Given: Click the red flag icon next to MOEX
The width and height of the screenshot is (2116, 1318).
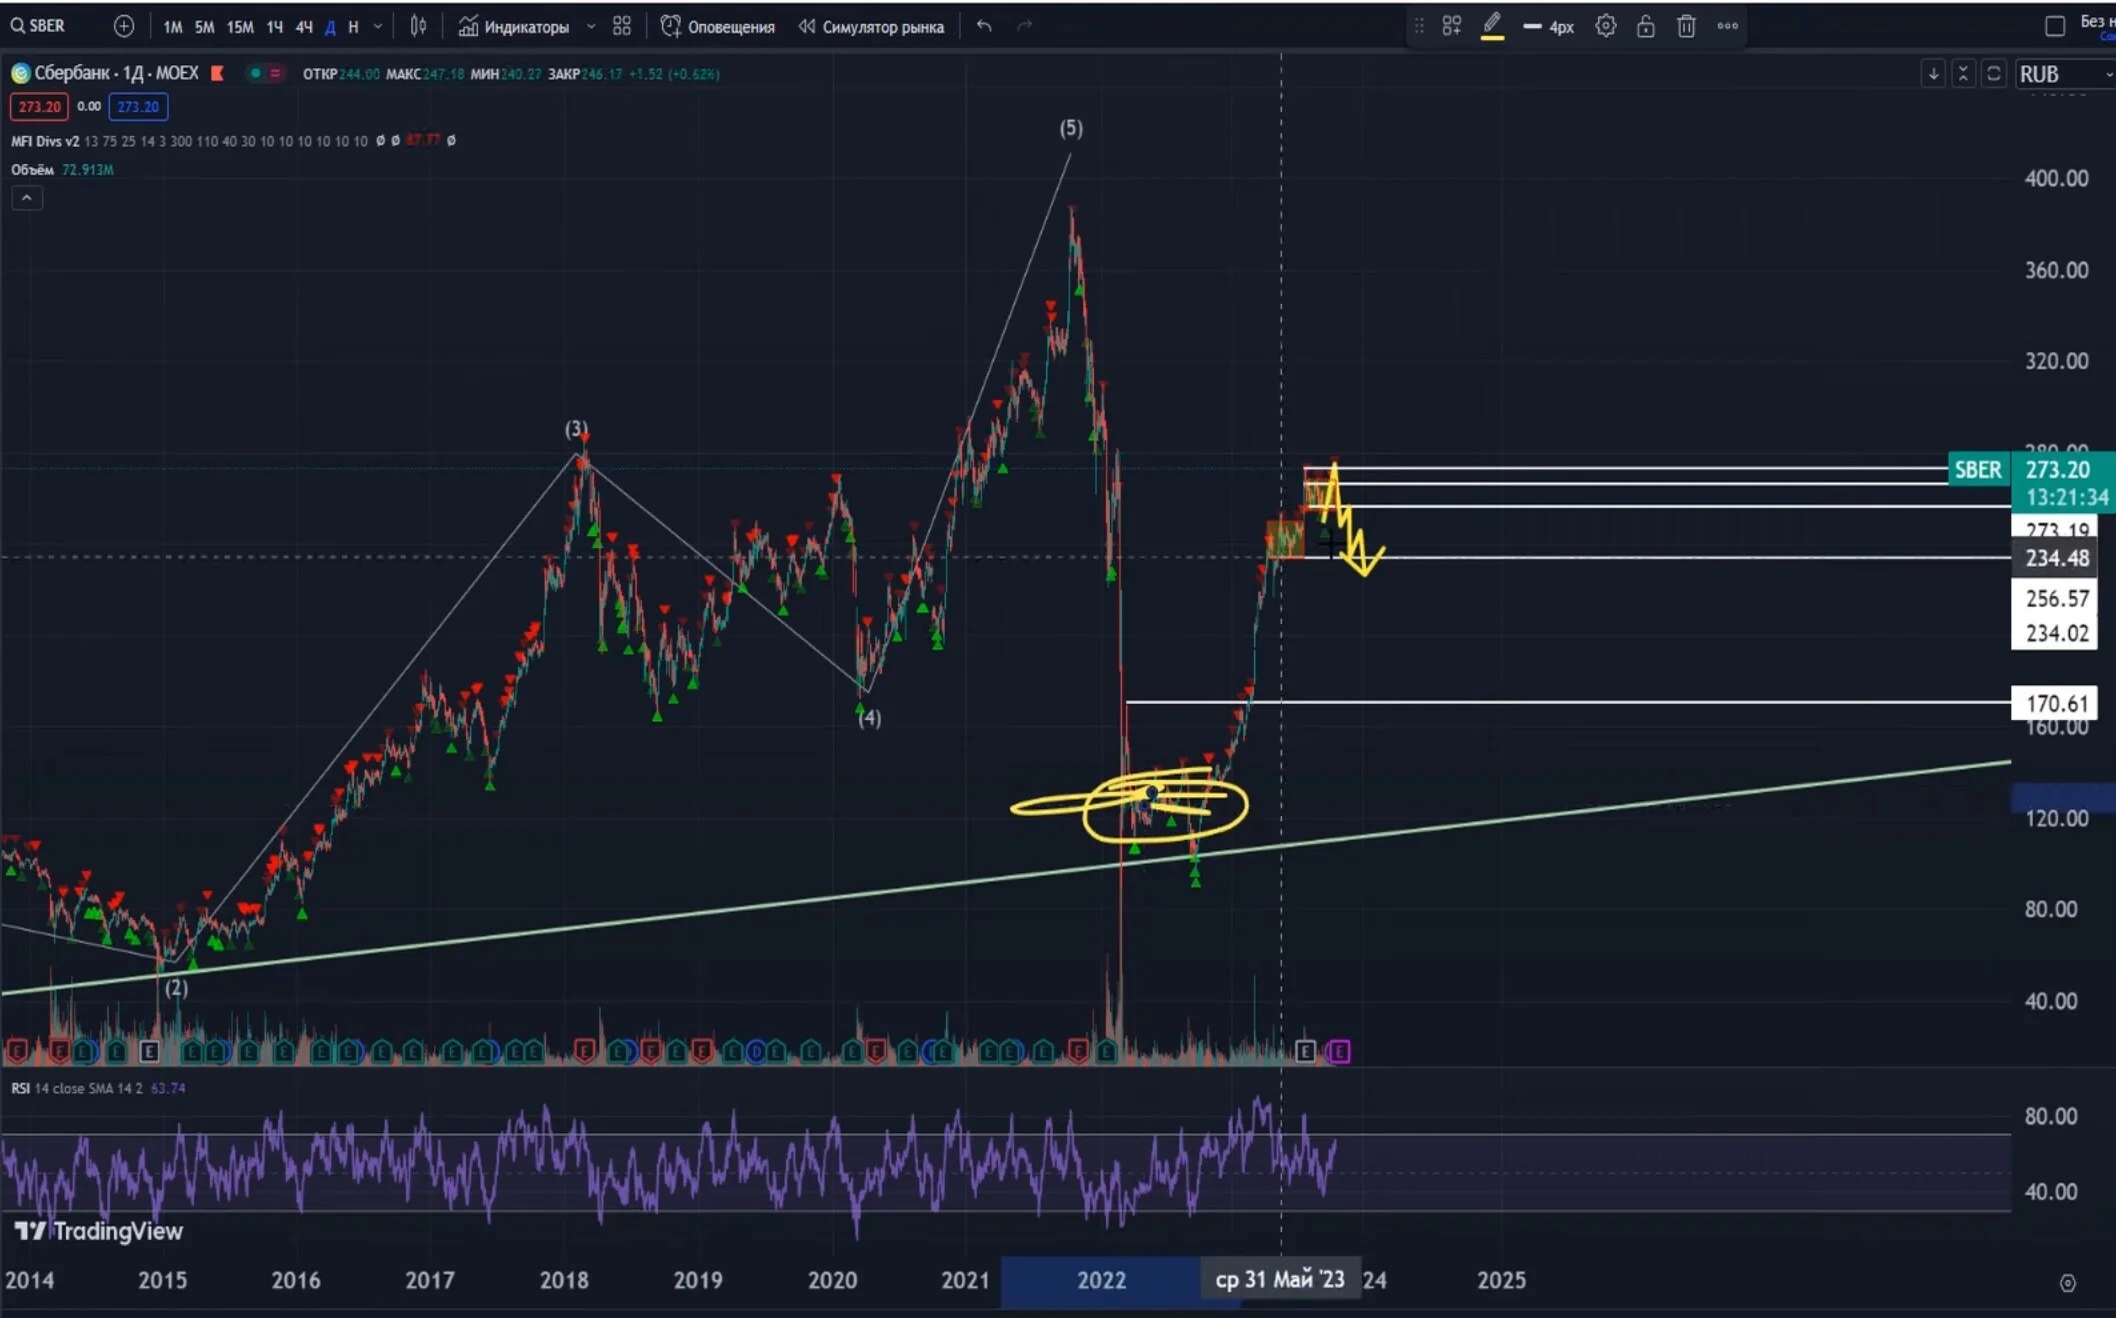Looking at the screenshot, I should click(217, 73).
